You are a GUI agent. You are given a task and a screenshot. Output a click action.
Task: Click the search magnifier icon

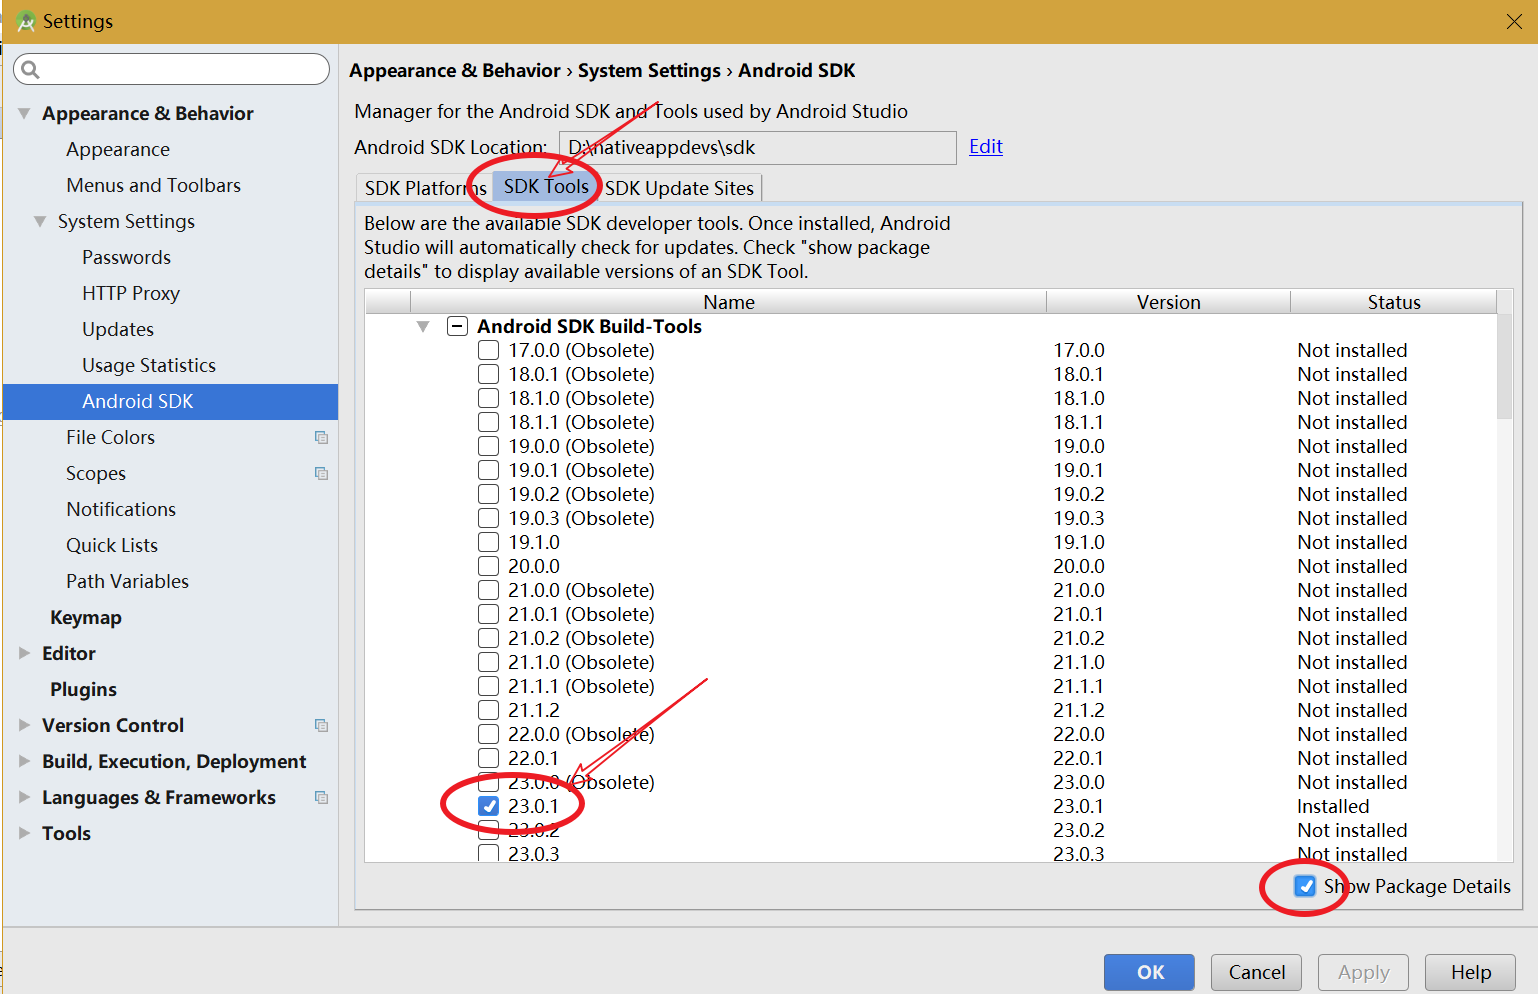30,69
